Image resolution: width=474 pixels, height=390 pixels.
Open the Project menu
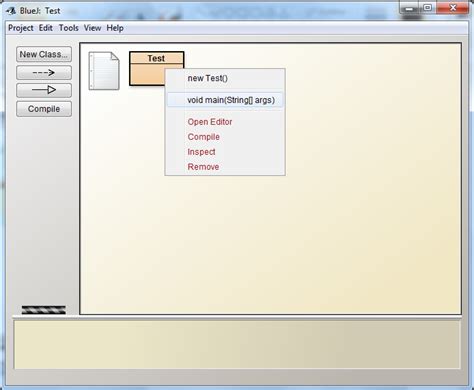tap(21, 28)
